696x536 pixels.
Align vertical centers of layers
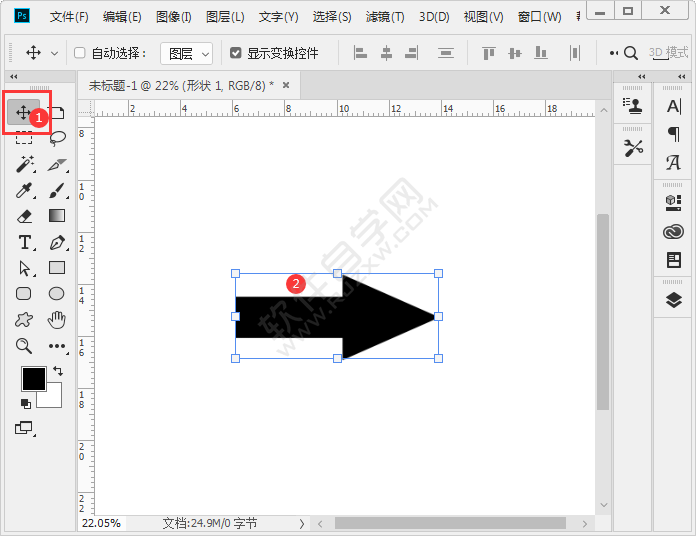click(515, 53)
